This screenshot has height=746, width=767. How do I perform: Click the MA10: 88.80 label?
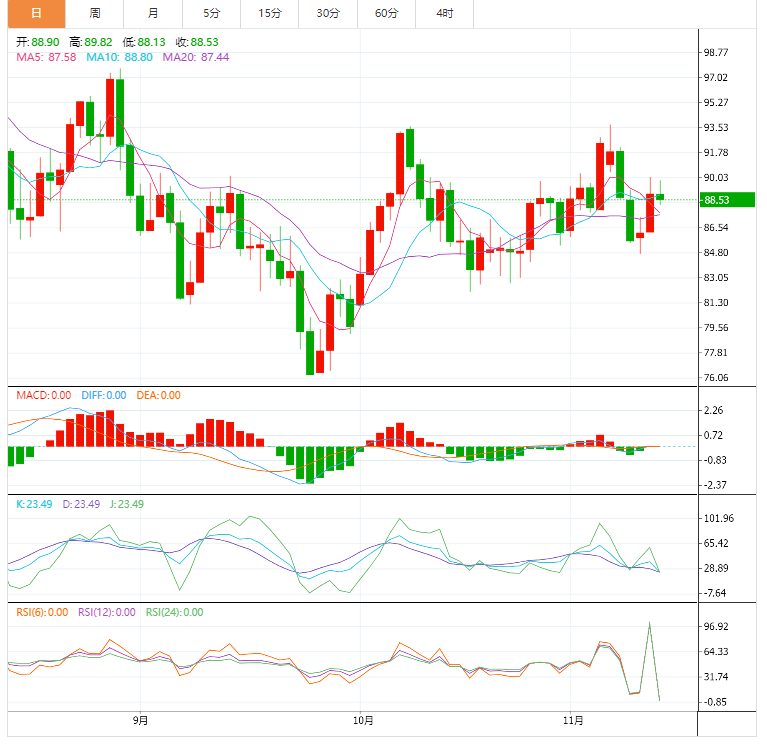(119, 57)
